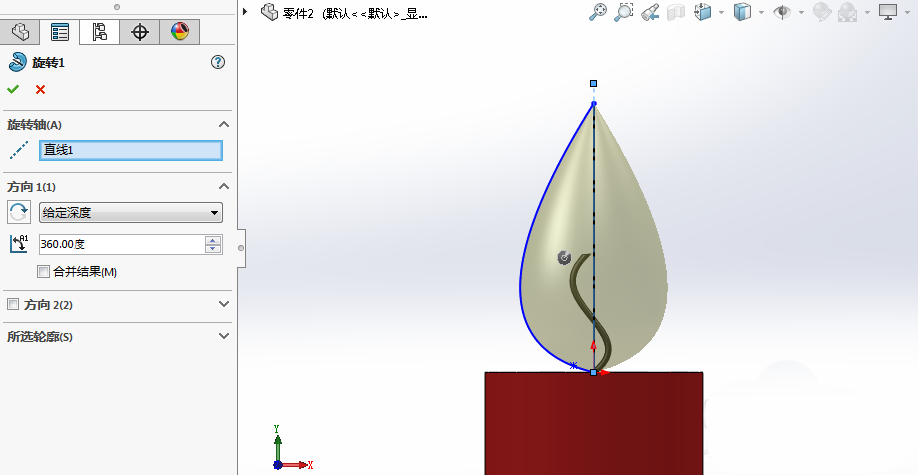Click the 旋转轴(A) section header
This screenshot has height=475, width=918.
pos(34,125)
